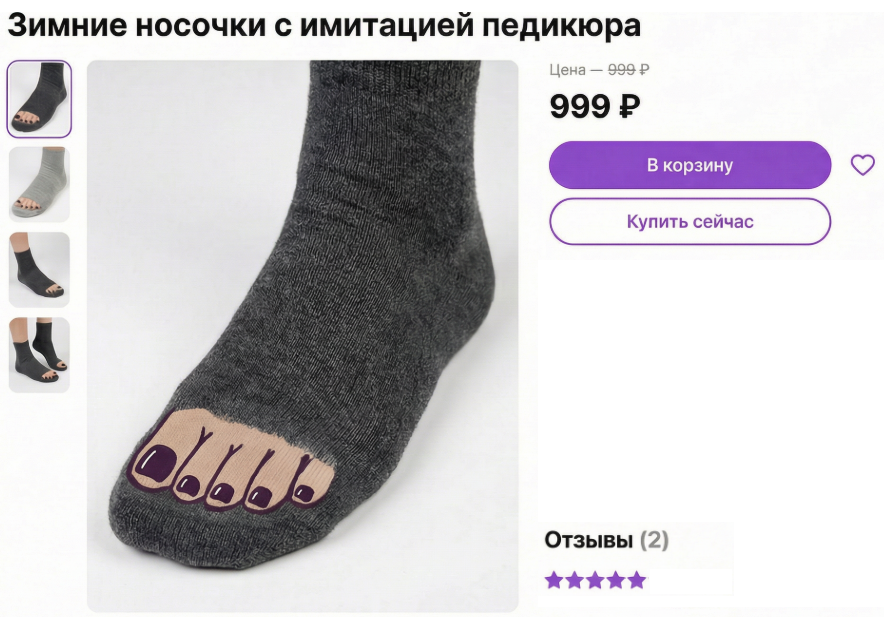The height and width of the screenshot is (629, 884).
Task: Click the fourth purple rating star
Action: pos(616,580)
